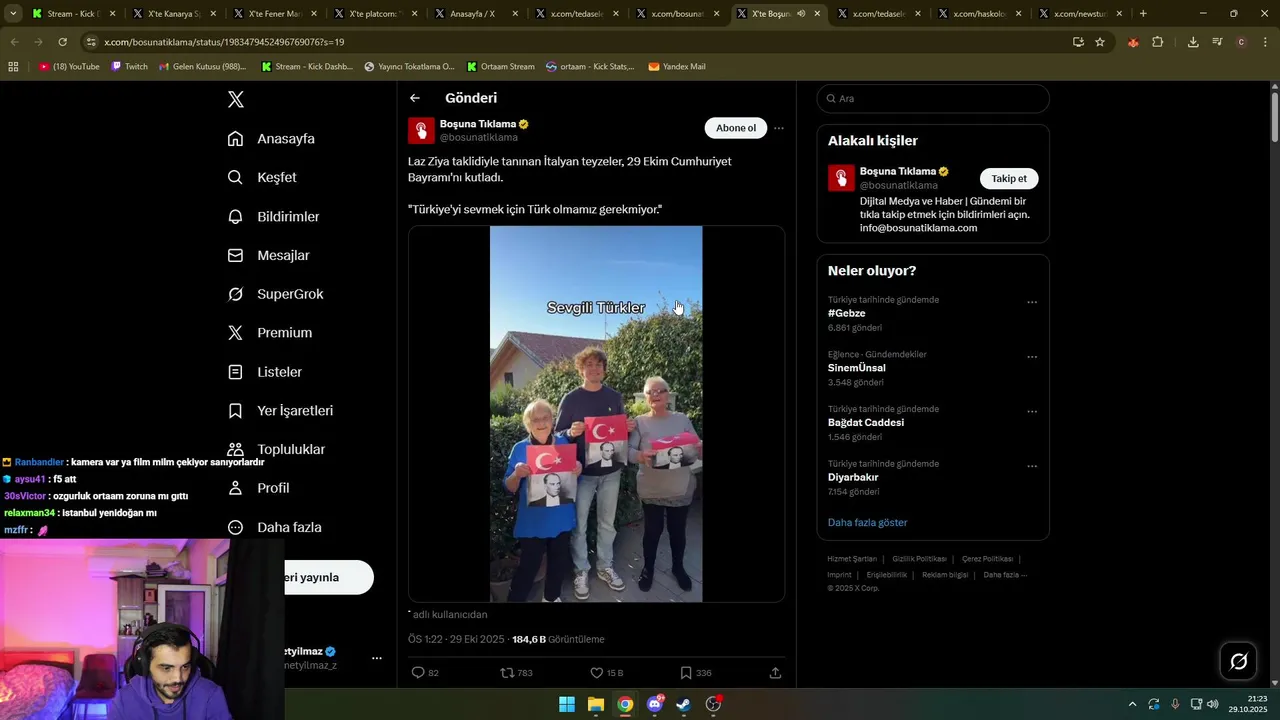
Task: Switch to X'te Kanarya tab
Action: (x=174, y=14)
